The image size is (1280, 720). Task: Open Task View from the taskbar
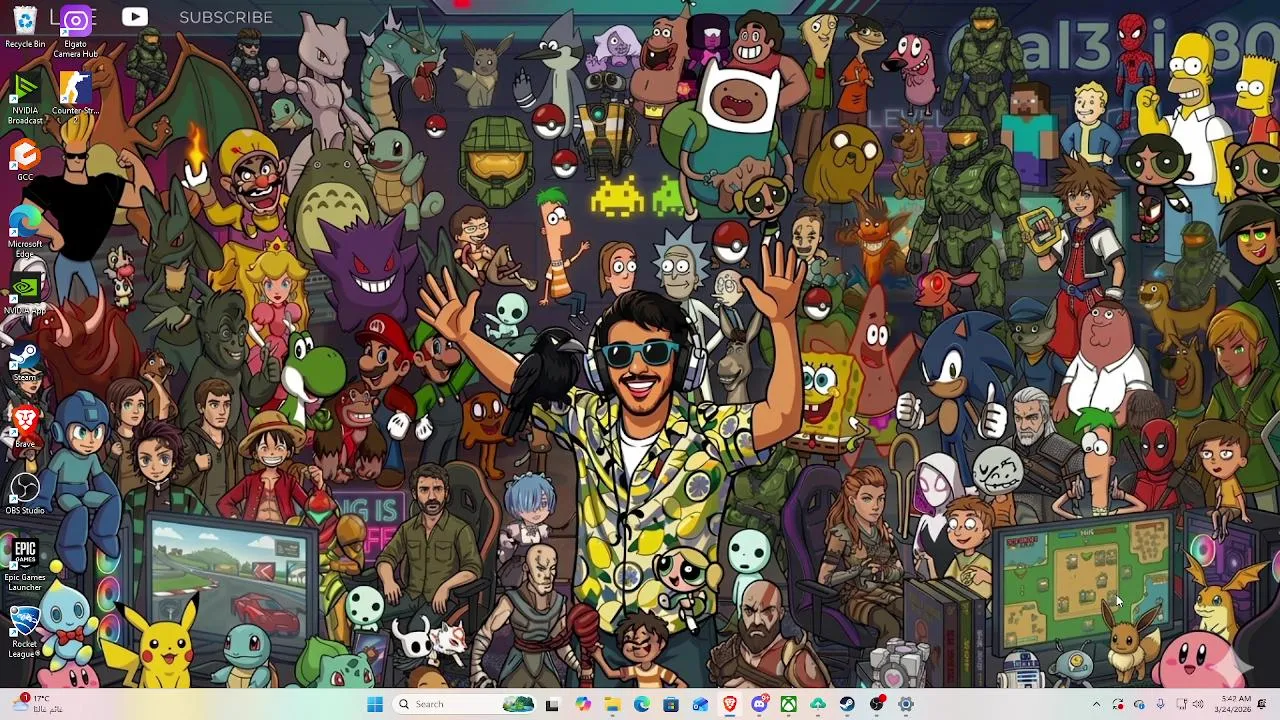pos(552,704)
